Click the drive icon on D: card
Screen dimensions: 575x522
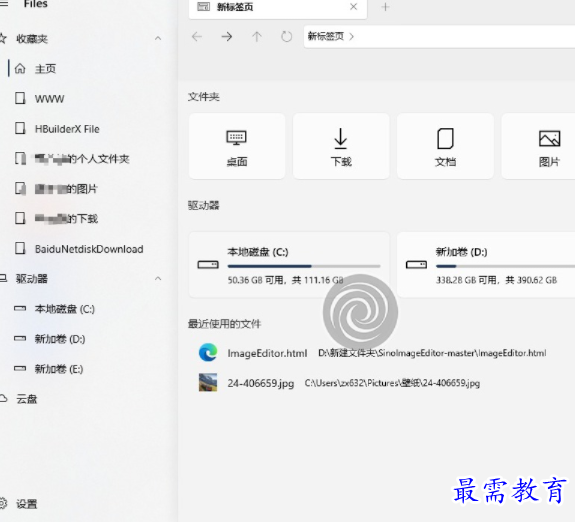(416, 264)
